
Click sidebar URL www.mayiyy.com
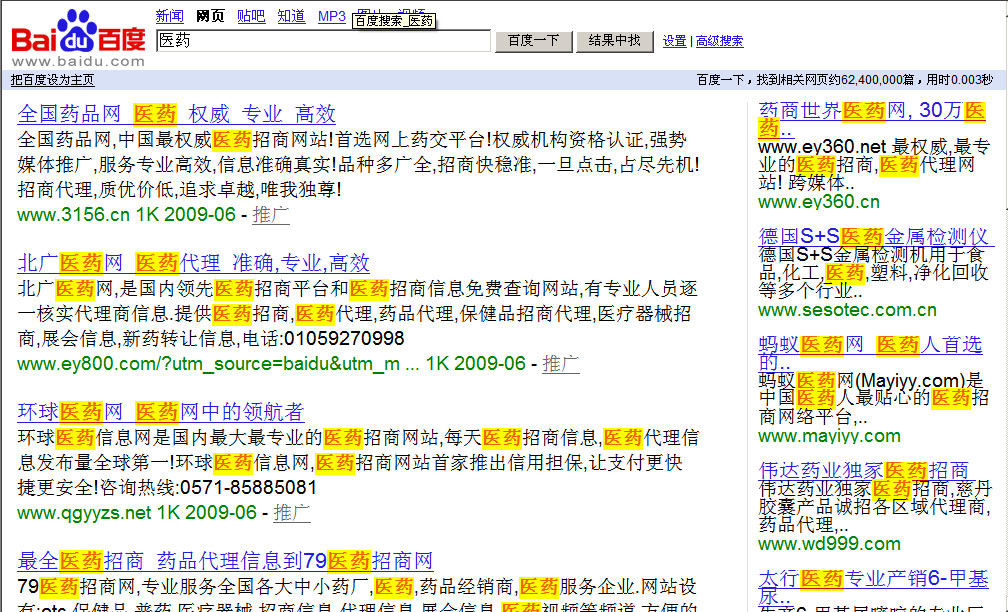(829, 436)
